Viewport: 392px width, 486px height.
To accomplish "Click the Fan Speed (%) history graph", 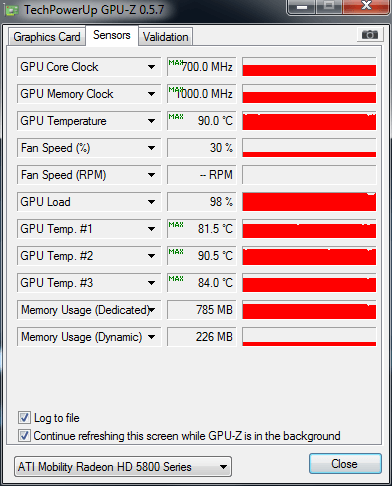I will coord(309,148).
